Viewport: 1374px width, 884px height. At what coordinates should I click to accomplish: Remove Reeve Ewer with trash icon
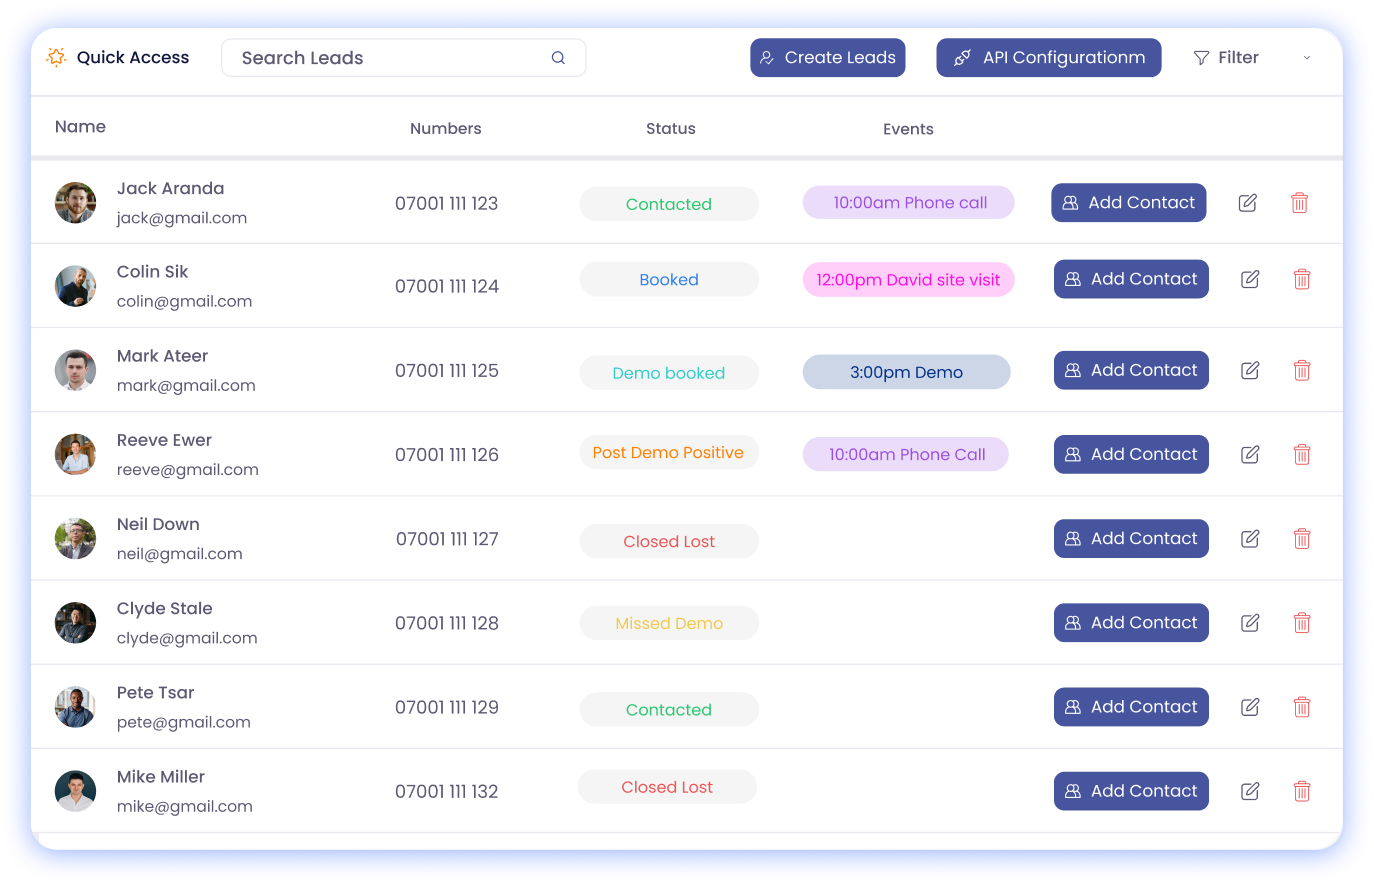tap(1301, 455)
